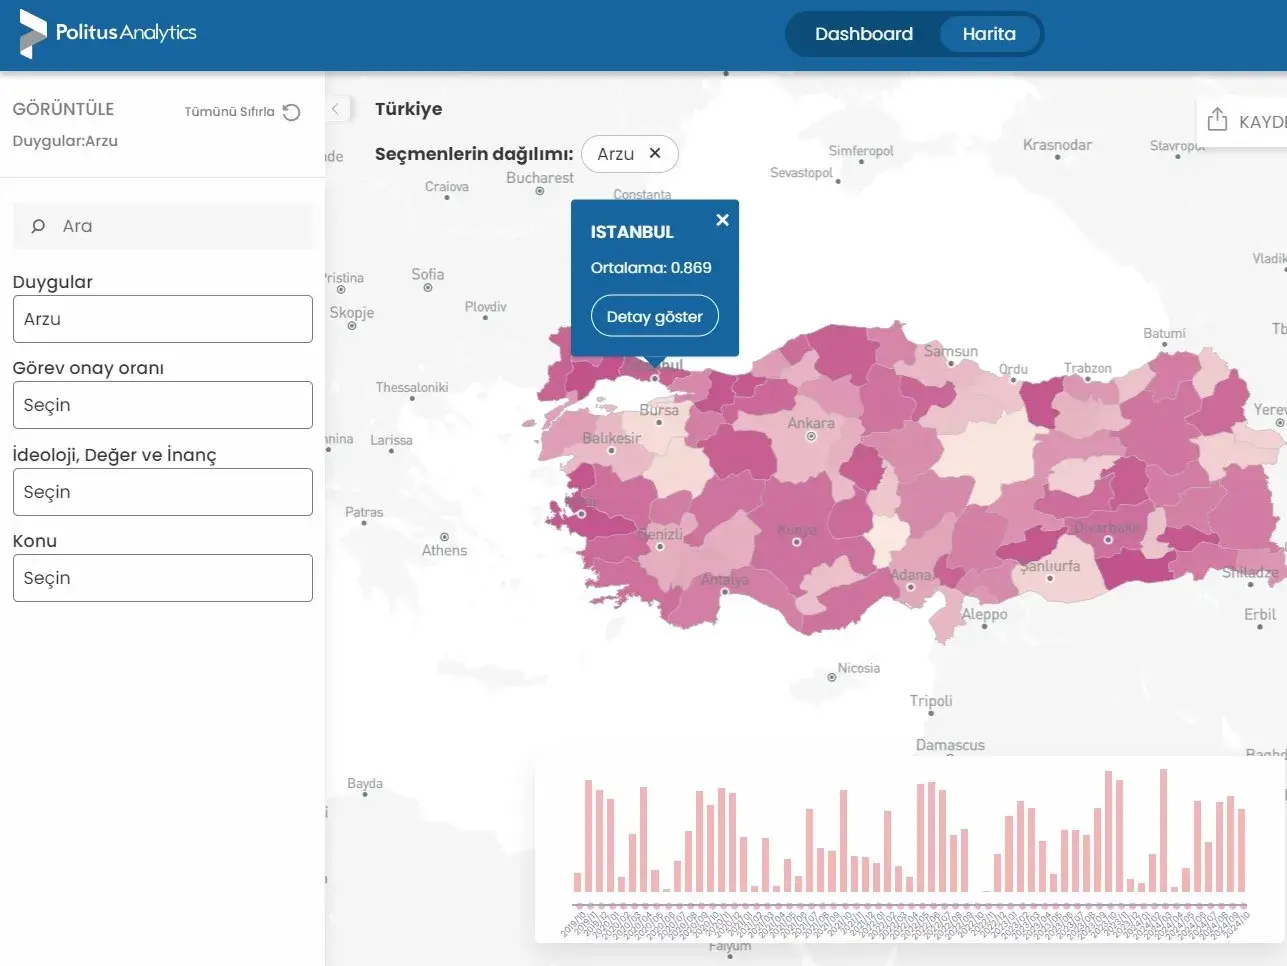Reset all filters with Tümünü Sıfırla icon
Viewport: 1287px width, 966px height.
pyautogui.click(x=291, y=112)
